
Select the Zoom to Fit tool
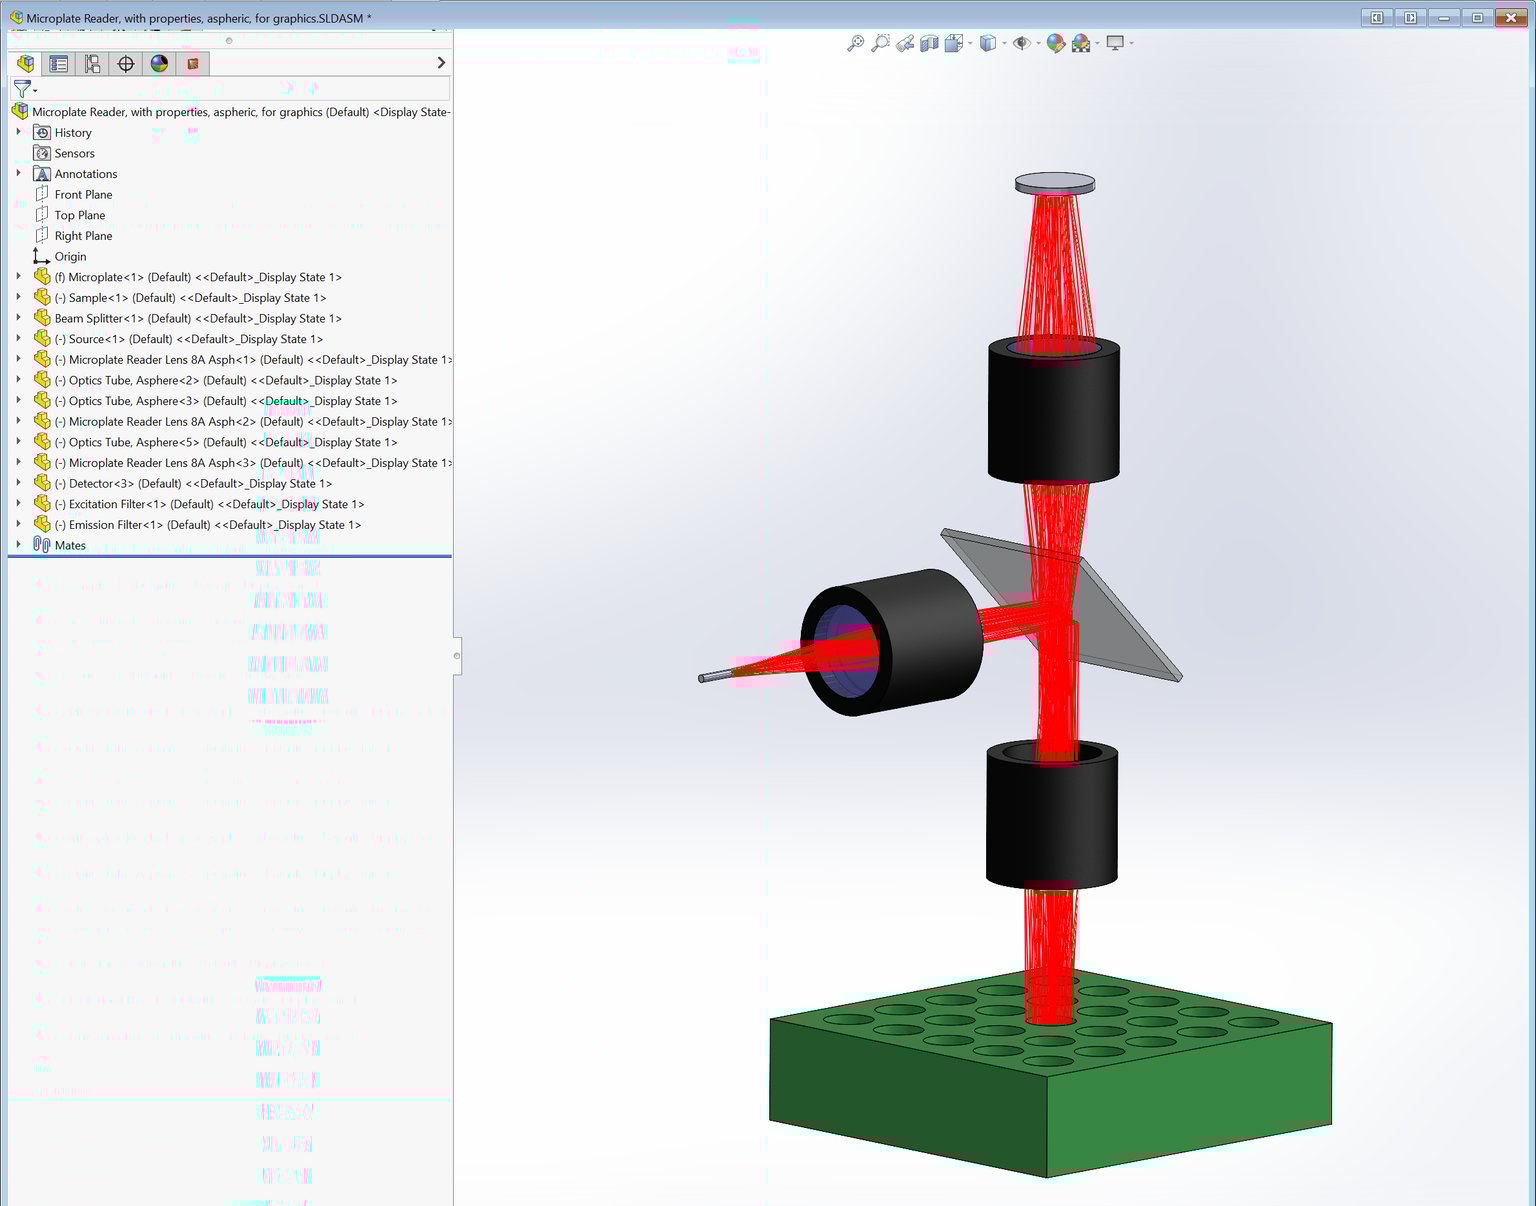click(857, 43)
